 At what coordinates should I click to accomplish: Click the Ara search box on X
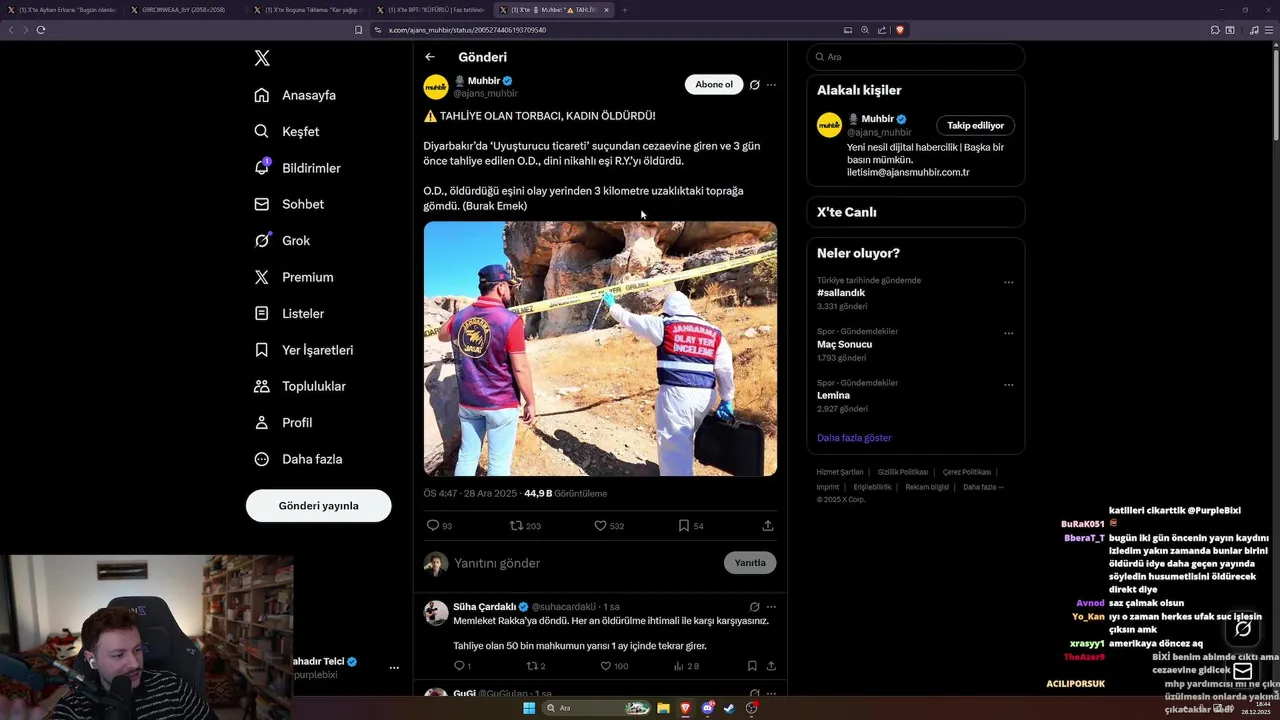point(916,57)
